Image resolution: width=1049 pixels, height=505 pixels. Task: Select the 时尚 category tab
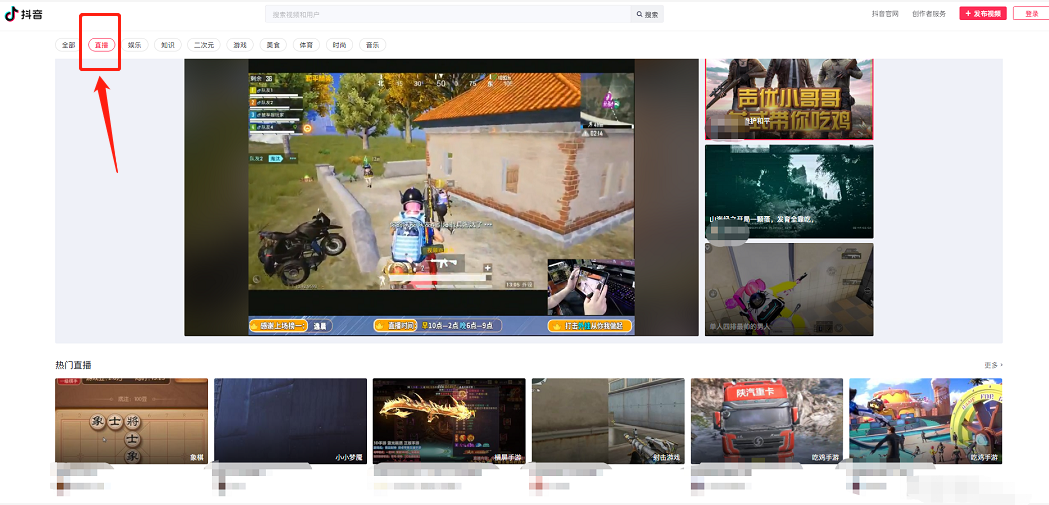[339, 45]
